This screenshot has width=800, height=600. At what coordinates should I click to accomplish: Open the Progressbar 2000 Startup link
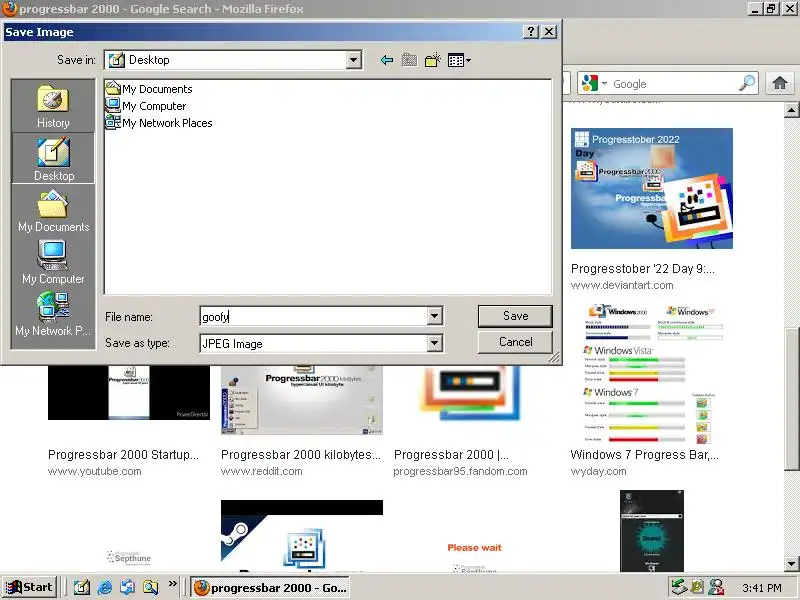click(x=123, y=455)
